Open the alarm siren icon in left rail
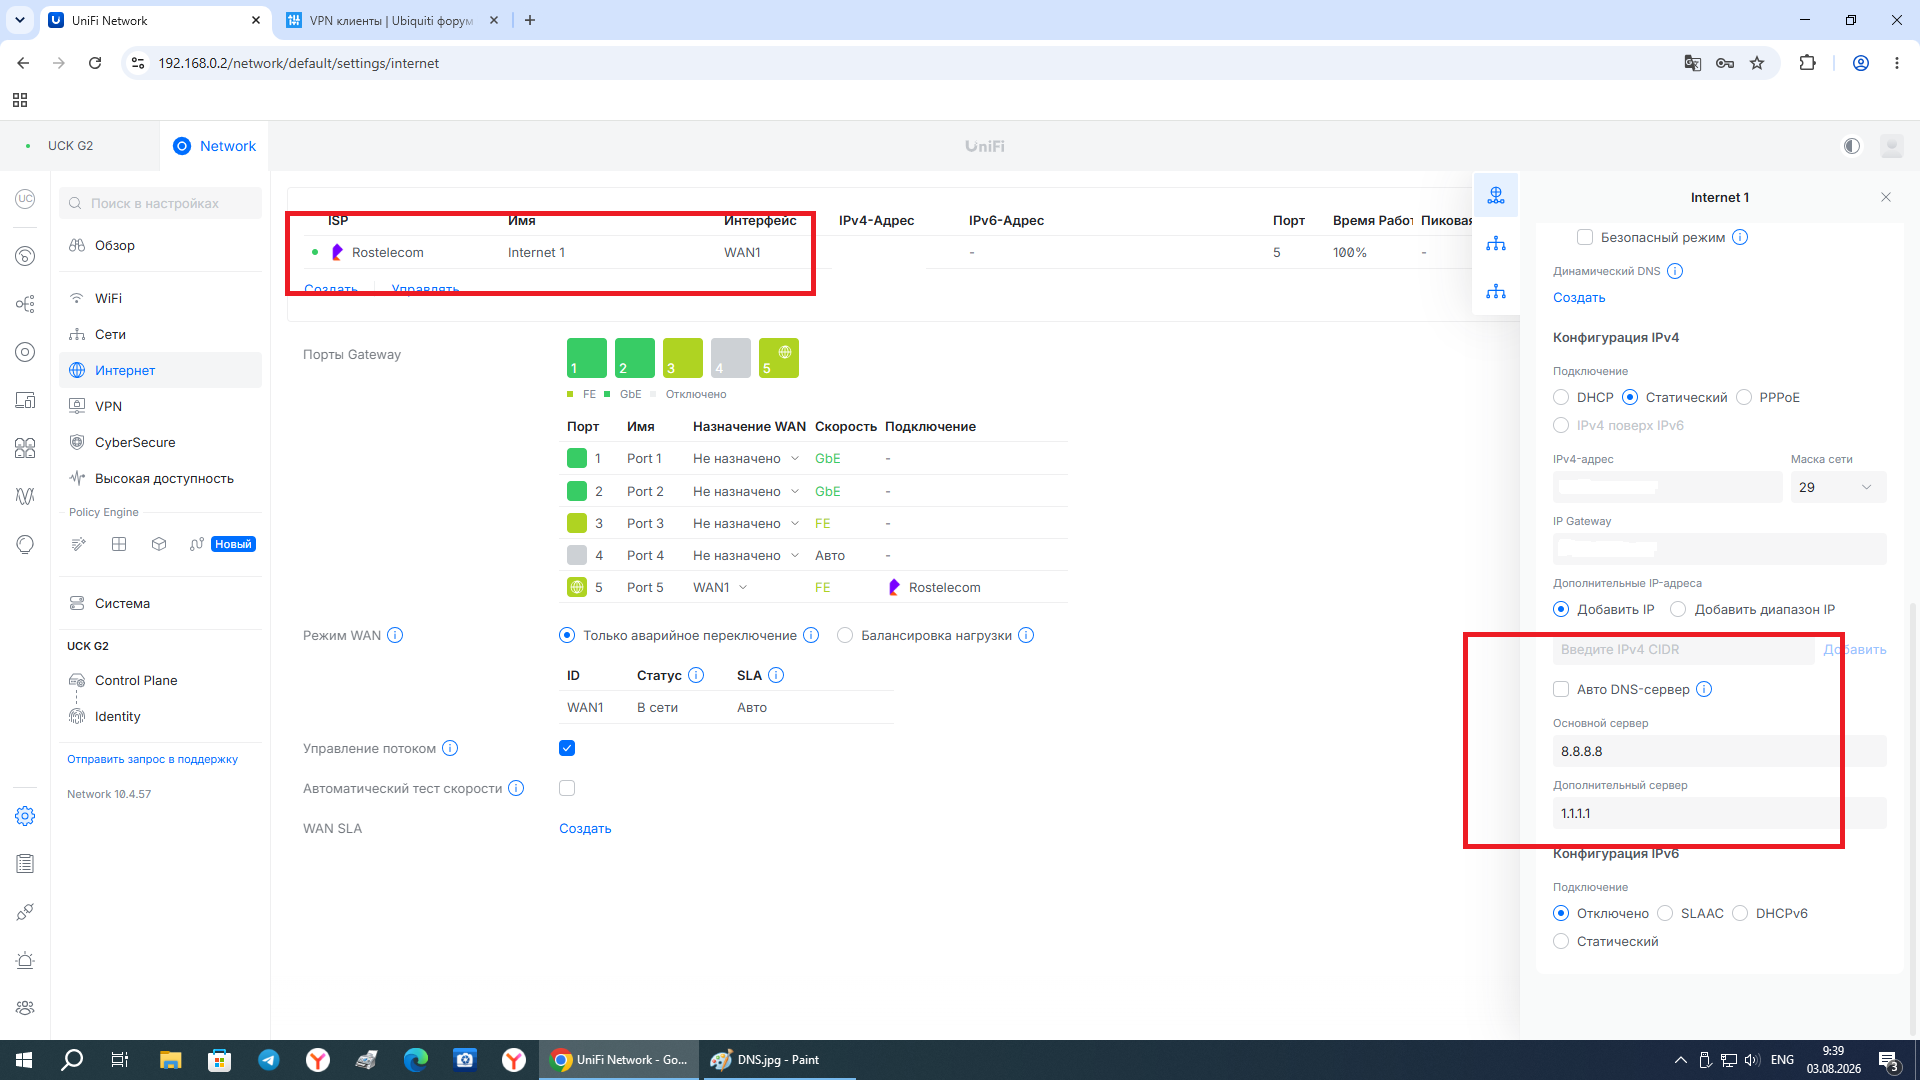This screenshot has height=1080, width=1920. (25, 960)
